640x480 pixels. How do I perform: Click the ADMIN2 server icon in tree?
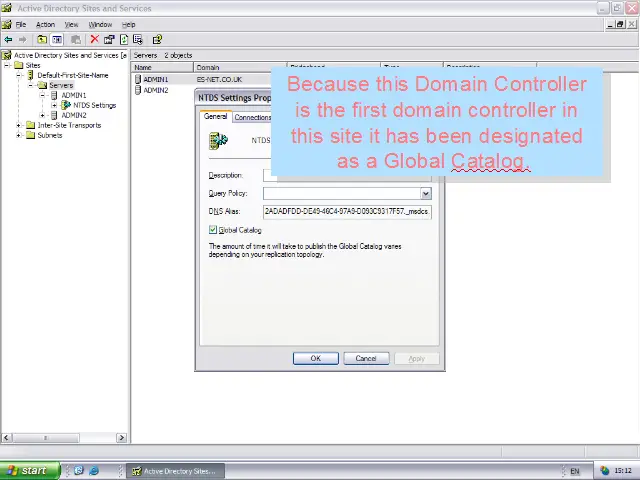click(x=54, y=115)
